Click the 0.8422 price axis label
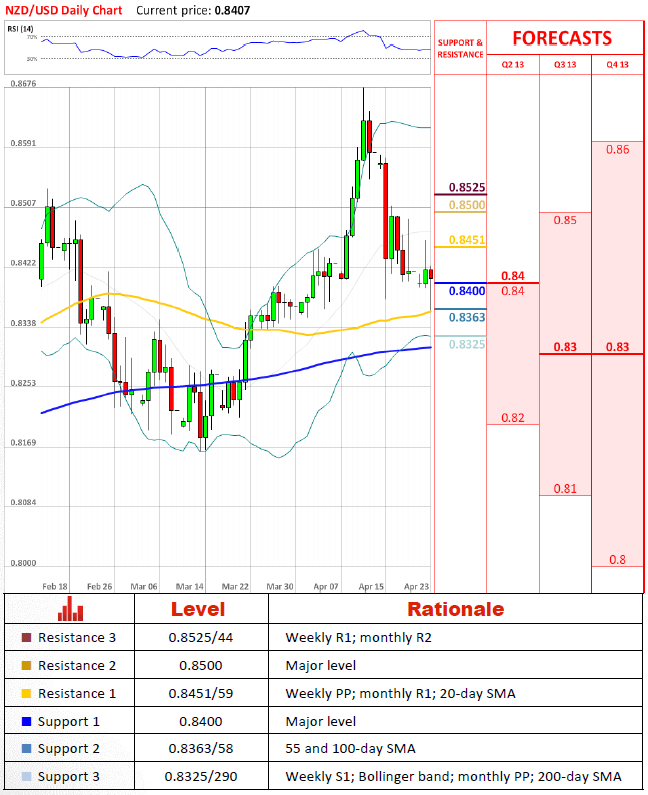The width and height of the screenshot is (648, 795). [x=23, y=263]
